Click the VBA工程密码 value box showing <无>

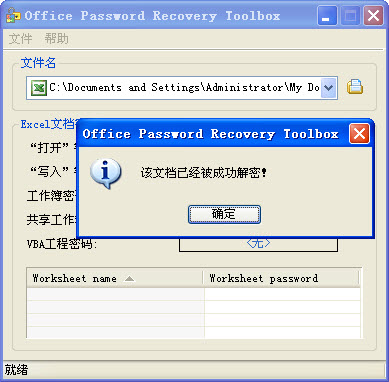[x=258, y=244]
